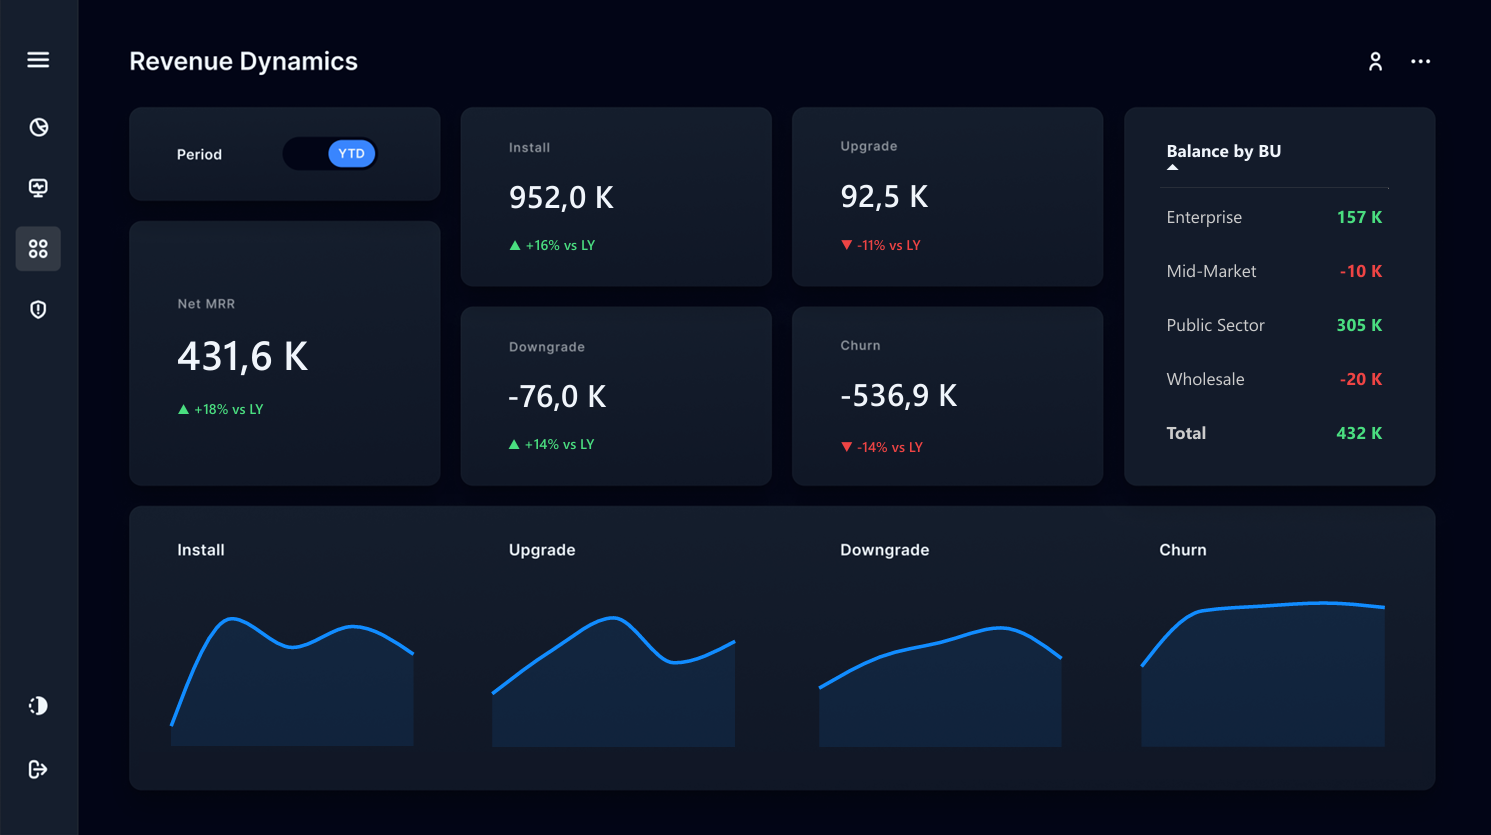
Task: Click the Install trend chart
Action: (292, 682)
